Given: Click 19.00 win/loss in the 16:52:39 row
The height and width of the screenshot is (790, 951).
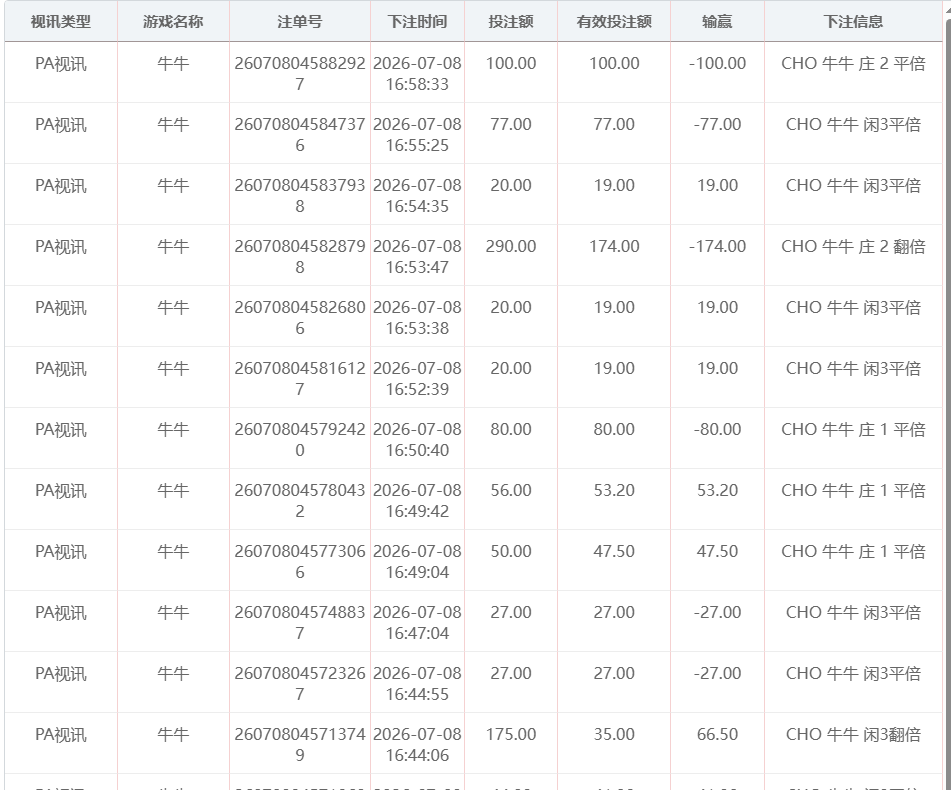Looking at the screenshot, I should [717, 368].
